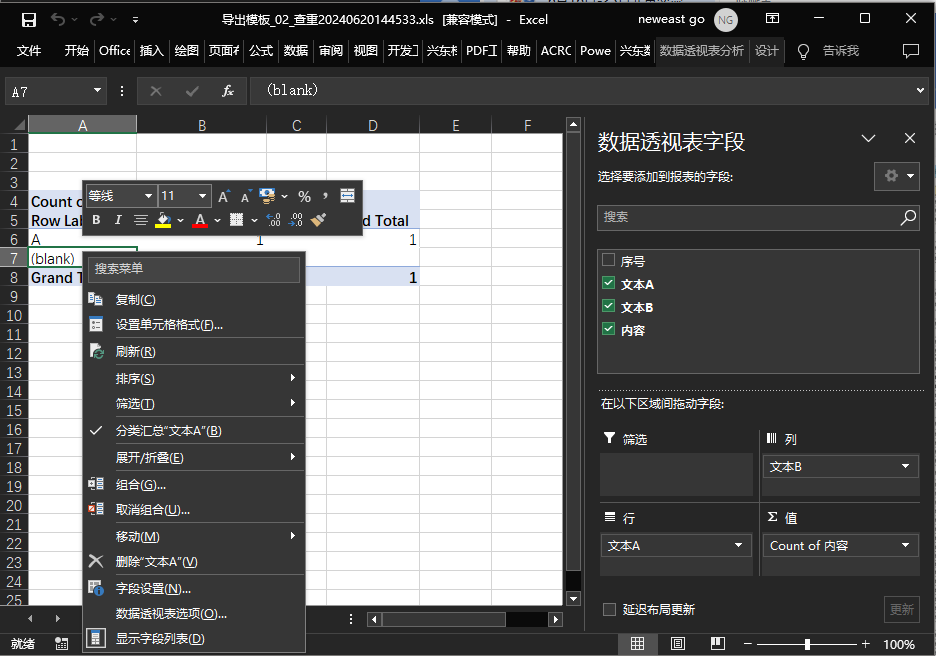The width and height of the screenshot is (936, 656).
Task: Choose 刷新(R) from the context menu
Action: pyautogui.click(x=135, y=352)
